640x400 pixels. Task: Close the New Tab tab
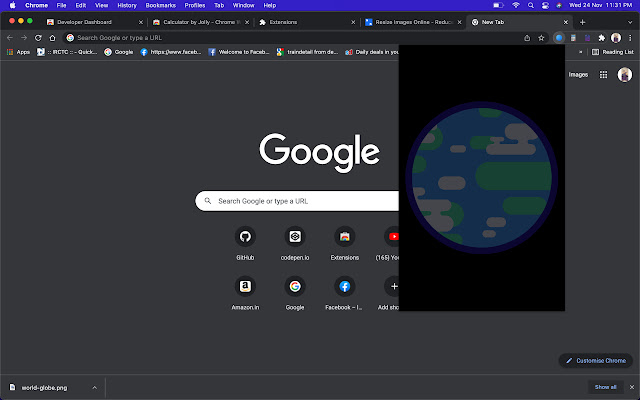point(566,22)
